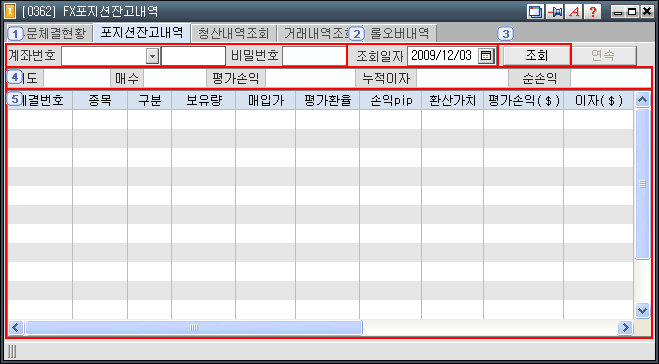Click the 매도 summary value field
659x364 pixels.
77,78
